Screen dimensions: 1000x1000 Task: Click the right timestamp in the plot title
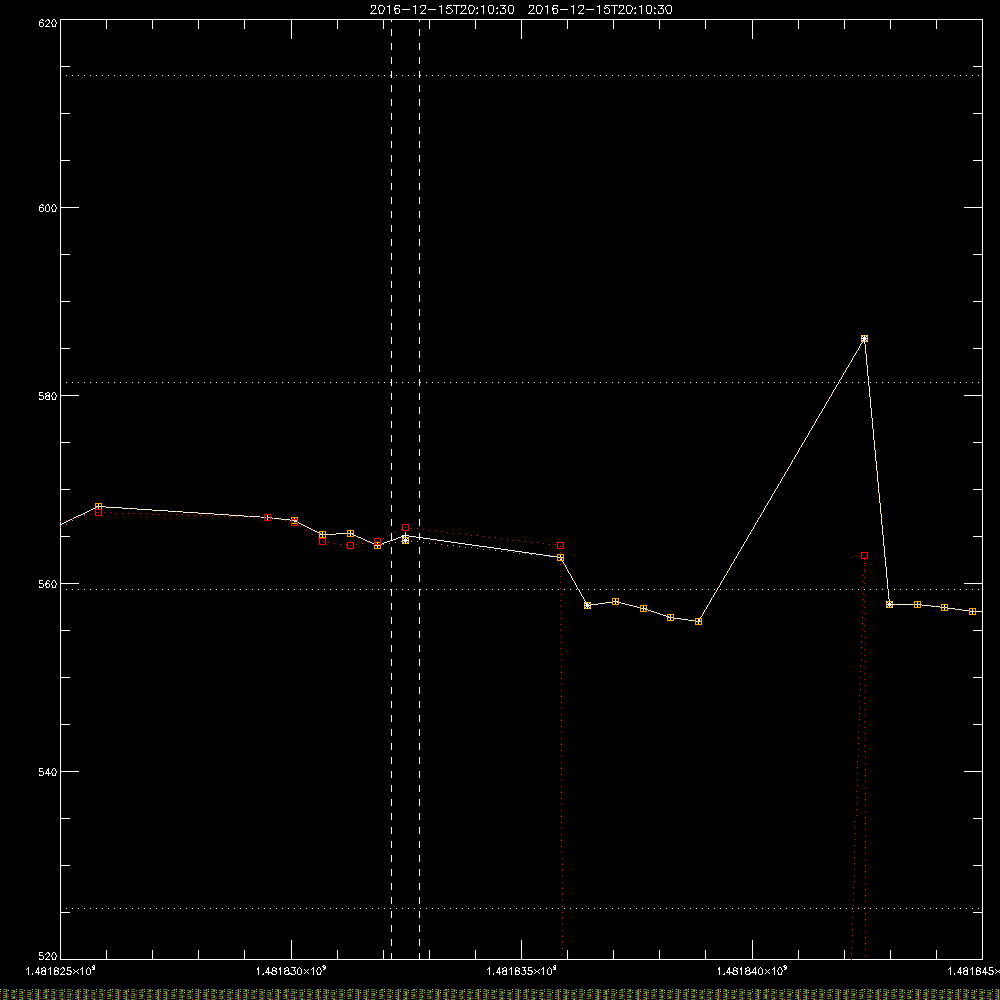click(x=600, y=10)
